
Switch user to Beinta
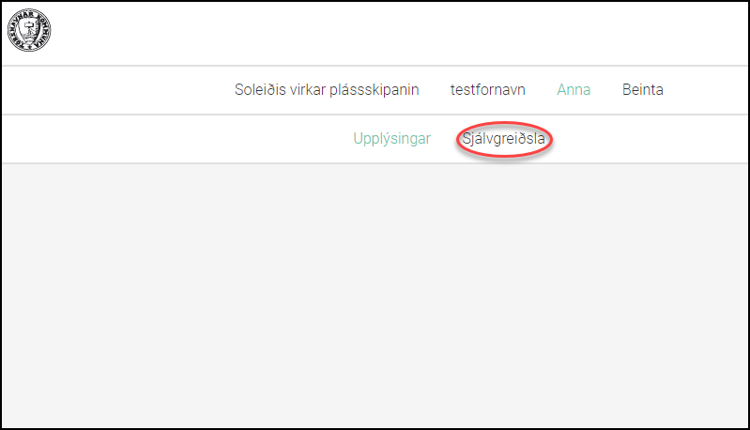click(642, 90)
